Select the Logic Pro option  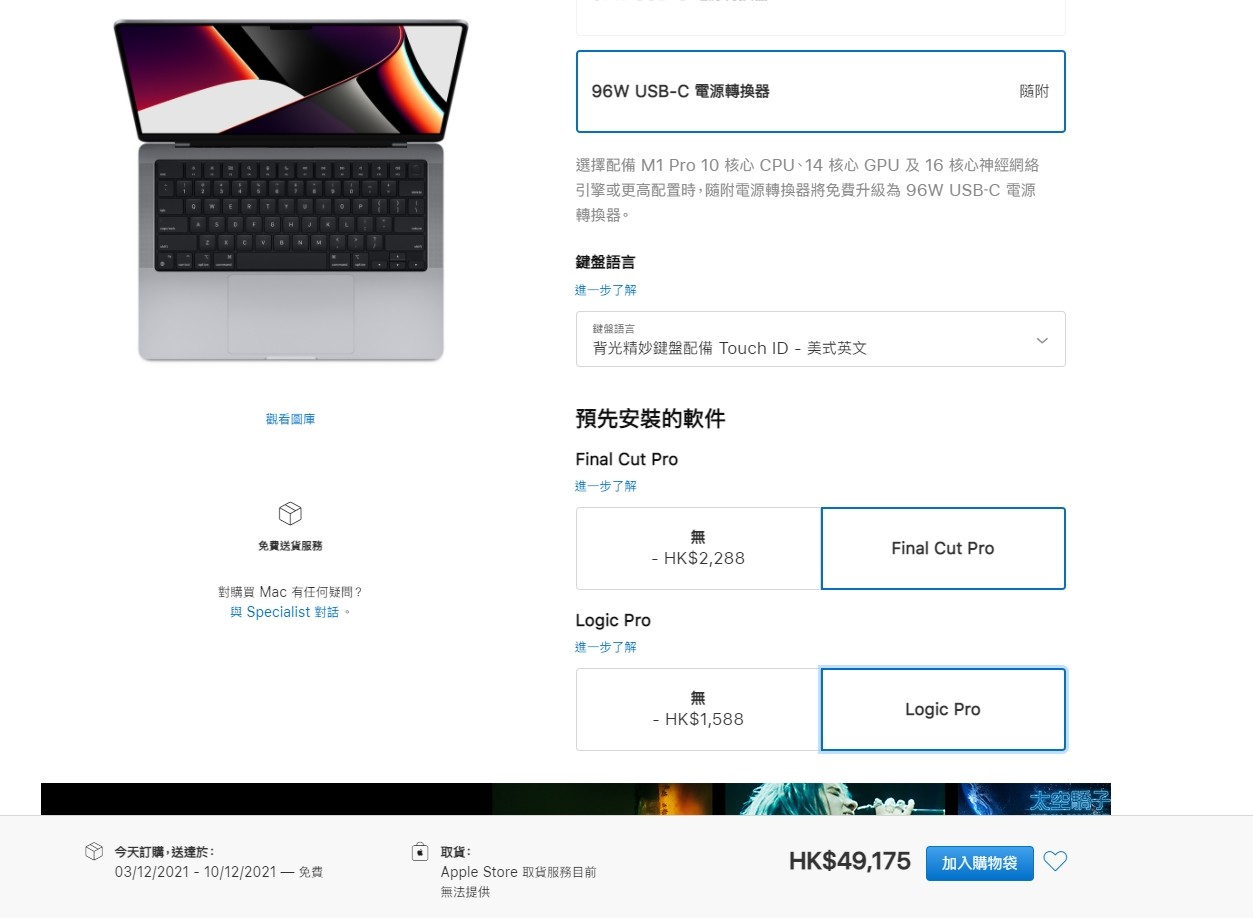click(x=943, y=709)
